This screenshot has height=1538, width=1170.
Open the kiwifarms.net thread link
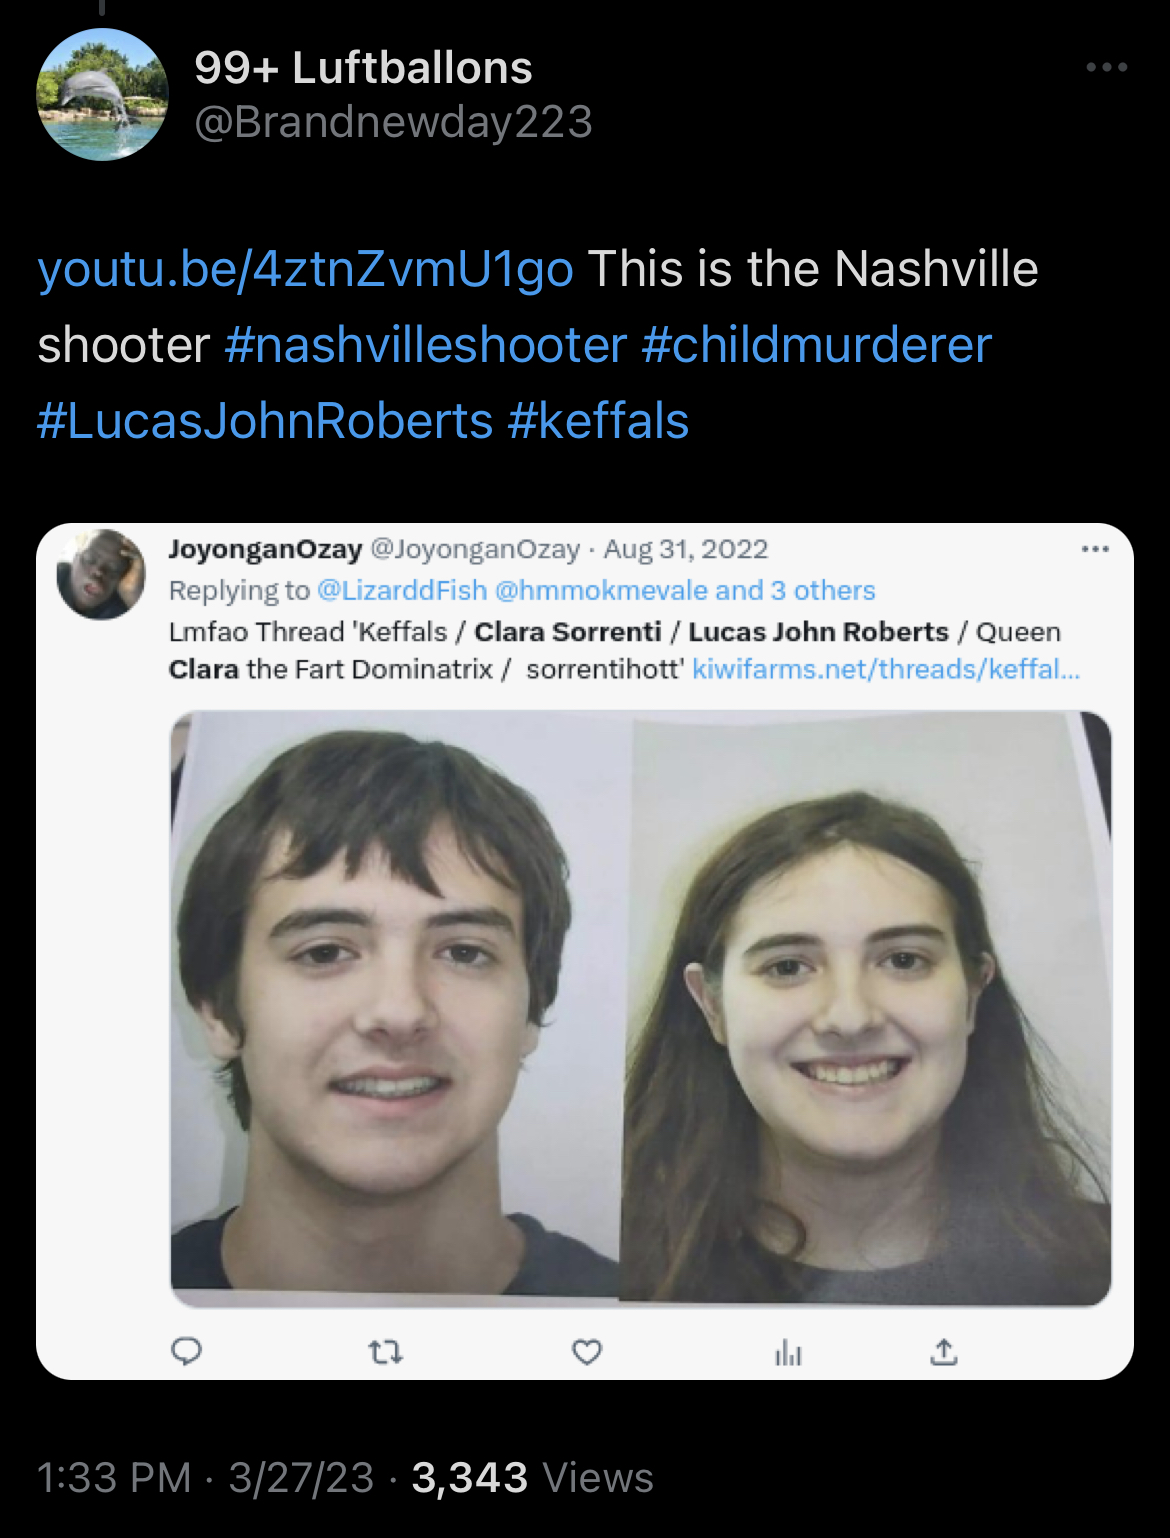click(x=886, y=669)
